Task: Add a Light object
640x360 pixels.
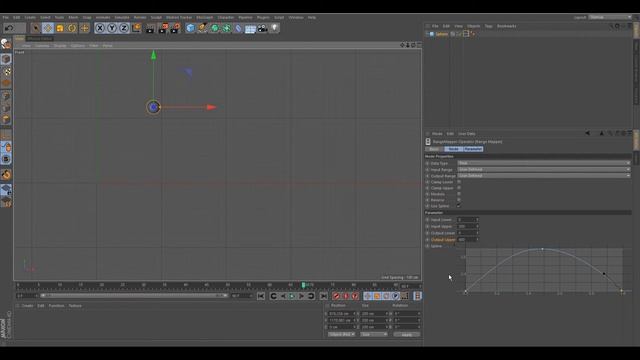Action: [x=275, y=28]
